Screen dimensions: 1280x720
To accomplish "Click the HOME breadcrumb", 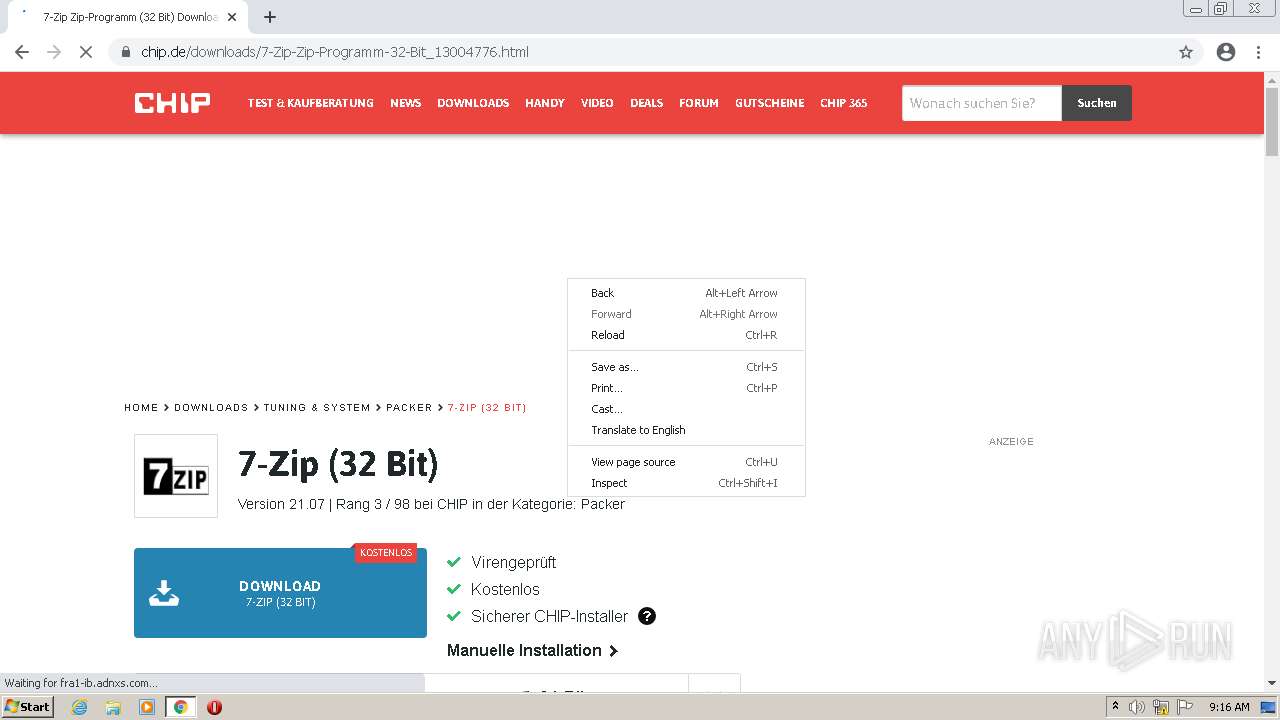I will 141,408.
